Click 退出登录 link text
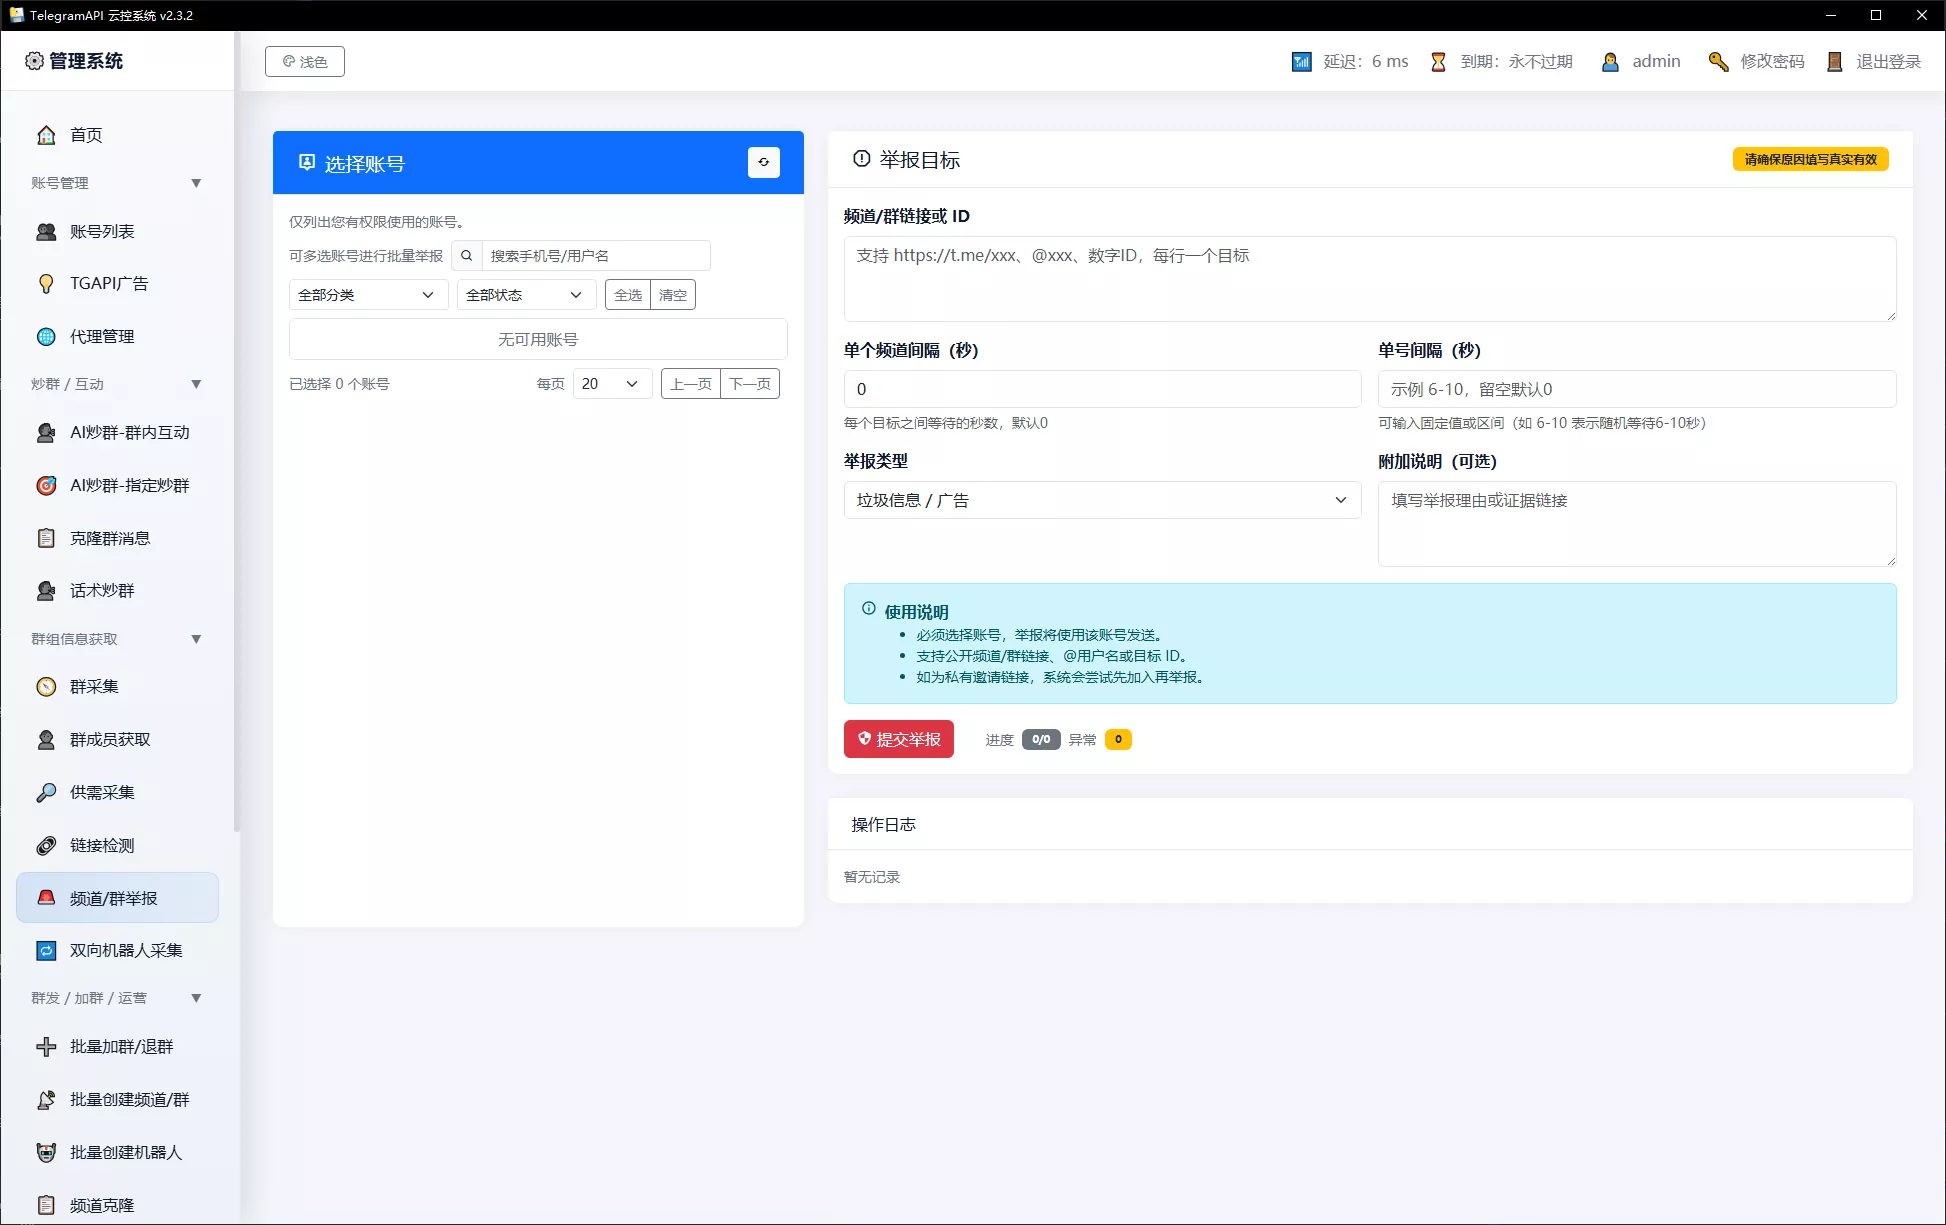Viewport: 1946px width, 1225px height. [x=1888, y=62]
